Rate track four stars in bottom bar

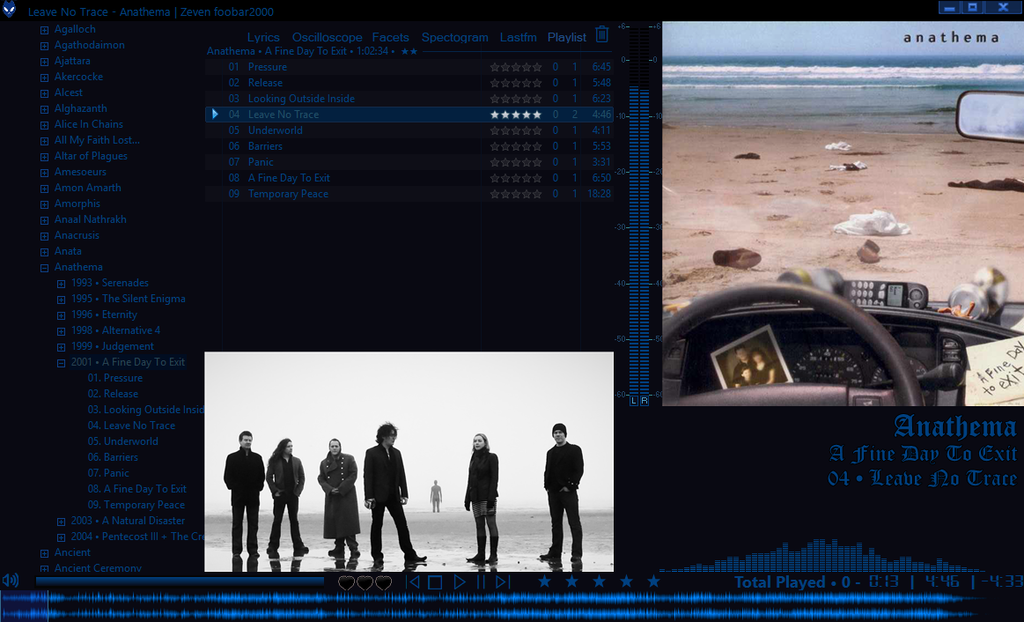tap(626, 581)
